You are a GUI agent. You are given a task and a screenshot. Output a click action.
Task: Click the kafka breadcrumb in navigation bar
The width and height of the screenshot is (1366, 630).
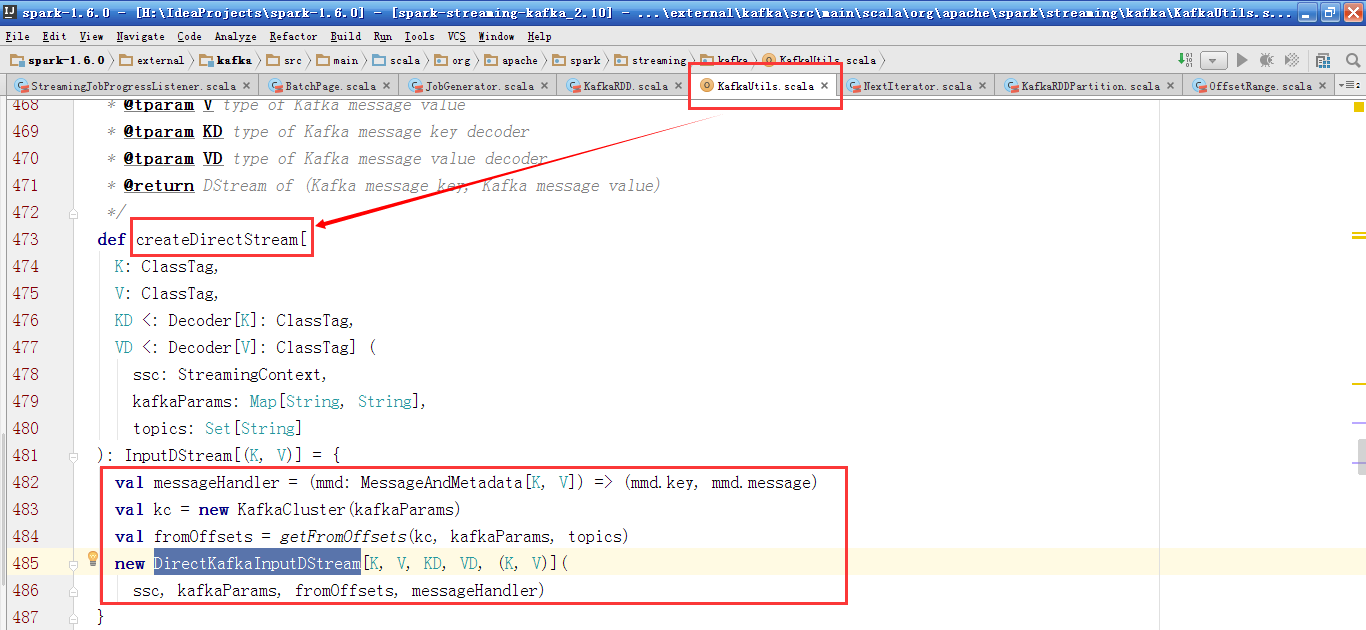point(233,60)
